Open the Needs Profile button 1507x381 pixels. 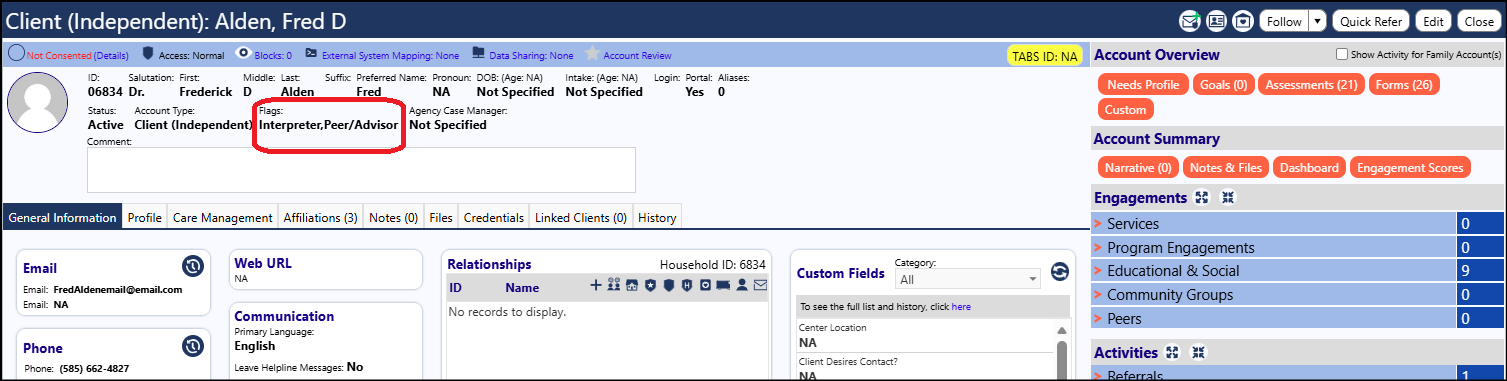point(1143,85)
